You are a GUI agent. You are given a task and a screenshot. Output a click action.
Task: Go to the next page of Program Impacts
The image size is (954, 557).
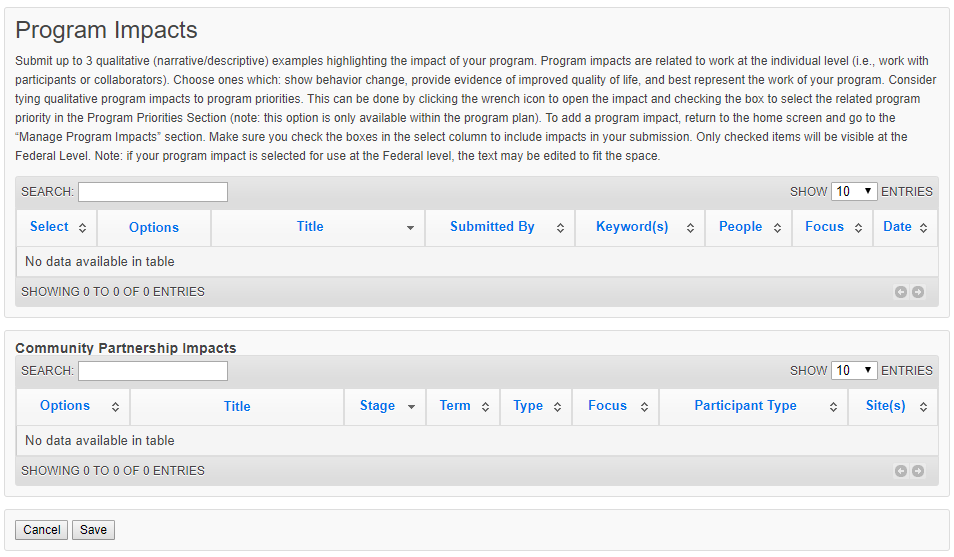(917, 292)
